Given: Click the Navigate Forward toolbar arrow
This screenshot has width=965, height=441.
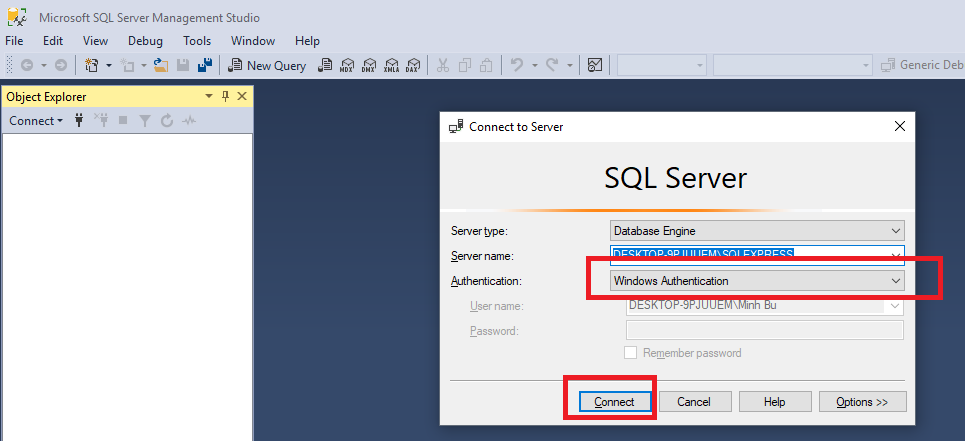Looking at the screenshot, I should tap(60, 65).
